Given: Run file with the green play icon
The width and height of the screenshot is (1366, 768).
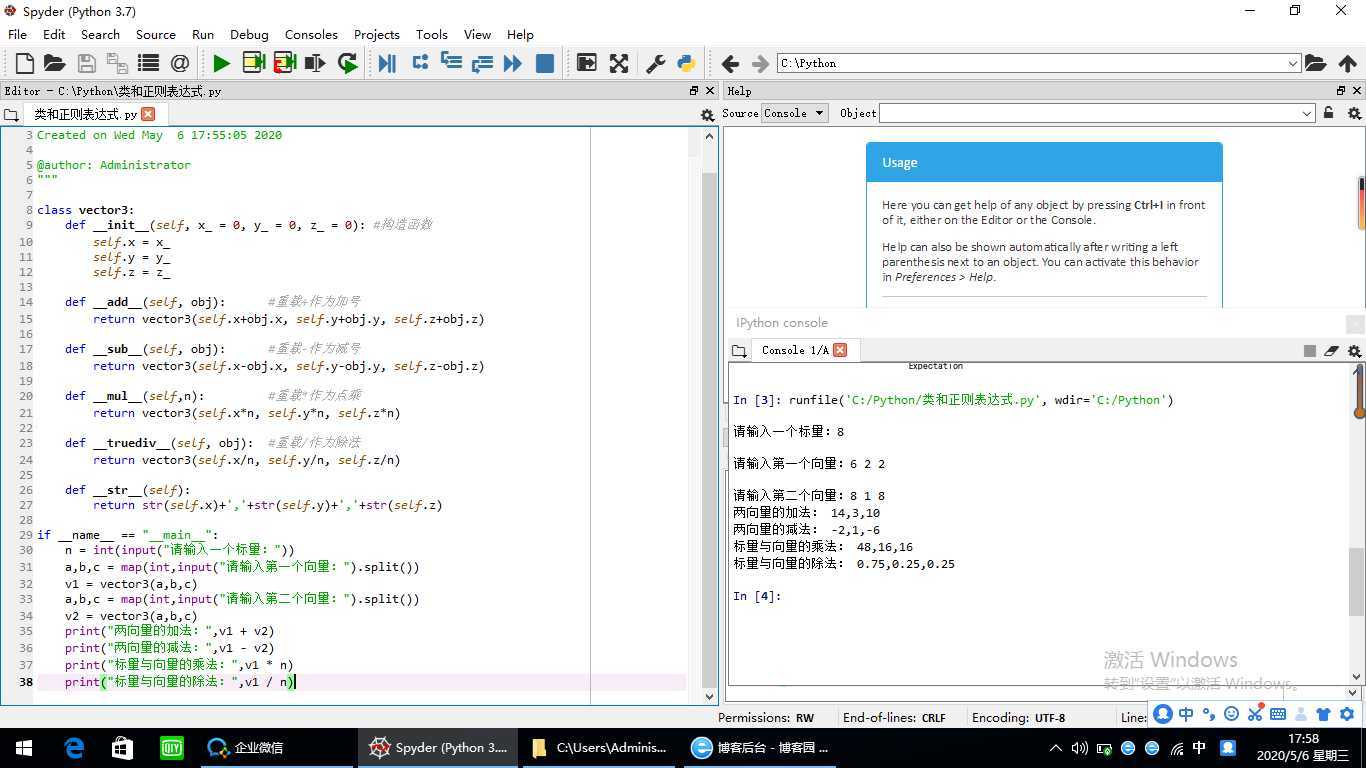Looking at the screenshot, I should pyautogui.click(x=221, y=63).
